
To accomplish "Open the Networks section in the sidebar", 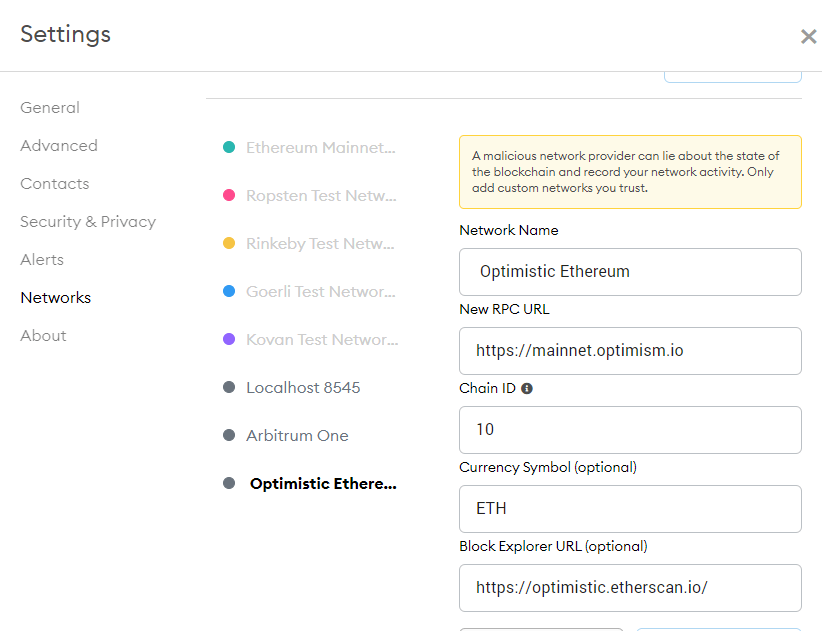I will pyautogui.click(x=55, y=297).
